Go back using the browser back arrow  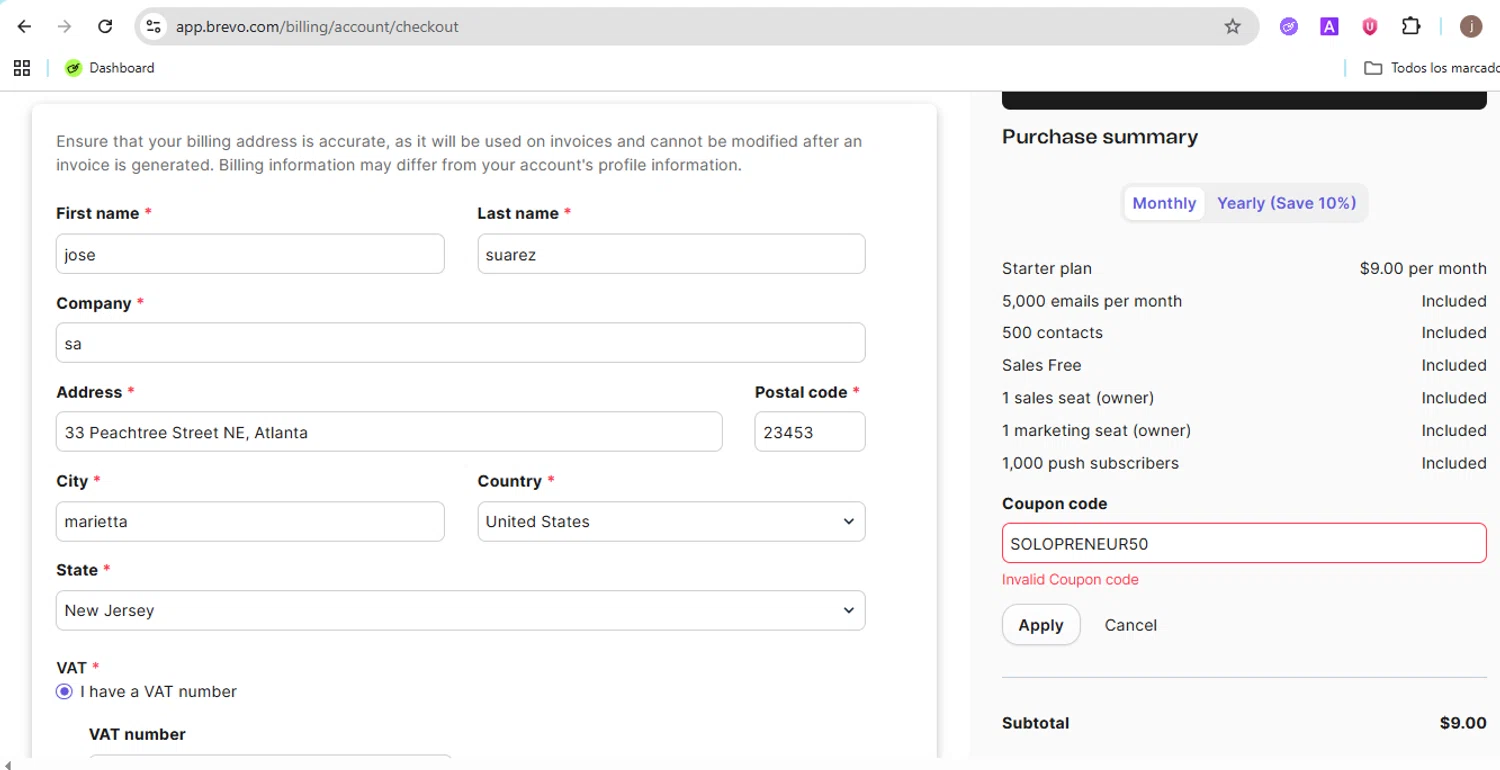click(25, 27)
